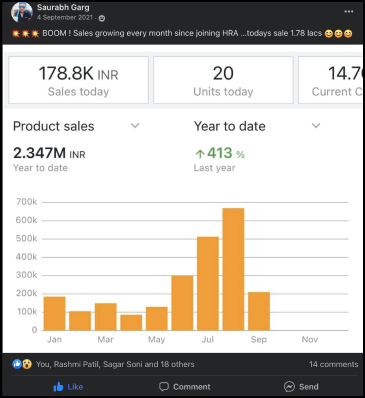Click Saurabh Garg's profile picture
The image size is (365, 398).
tap(22, 12)
